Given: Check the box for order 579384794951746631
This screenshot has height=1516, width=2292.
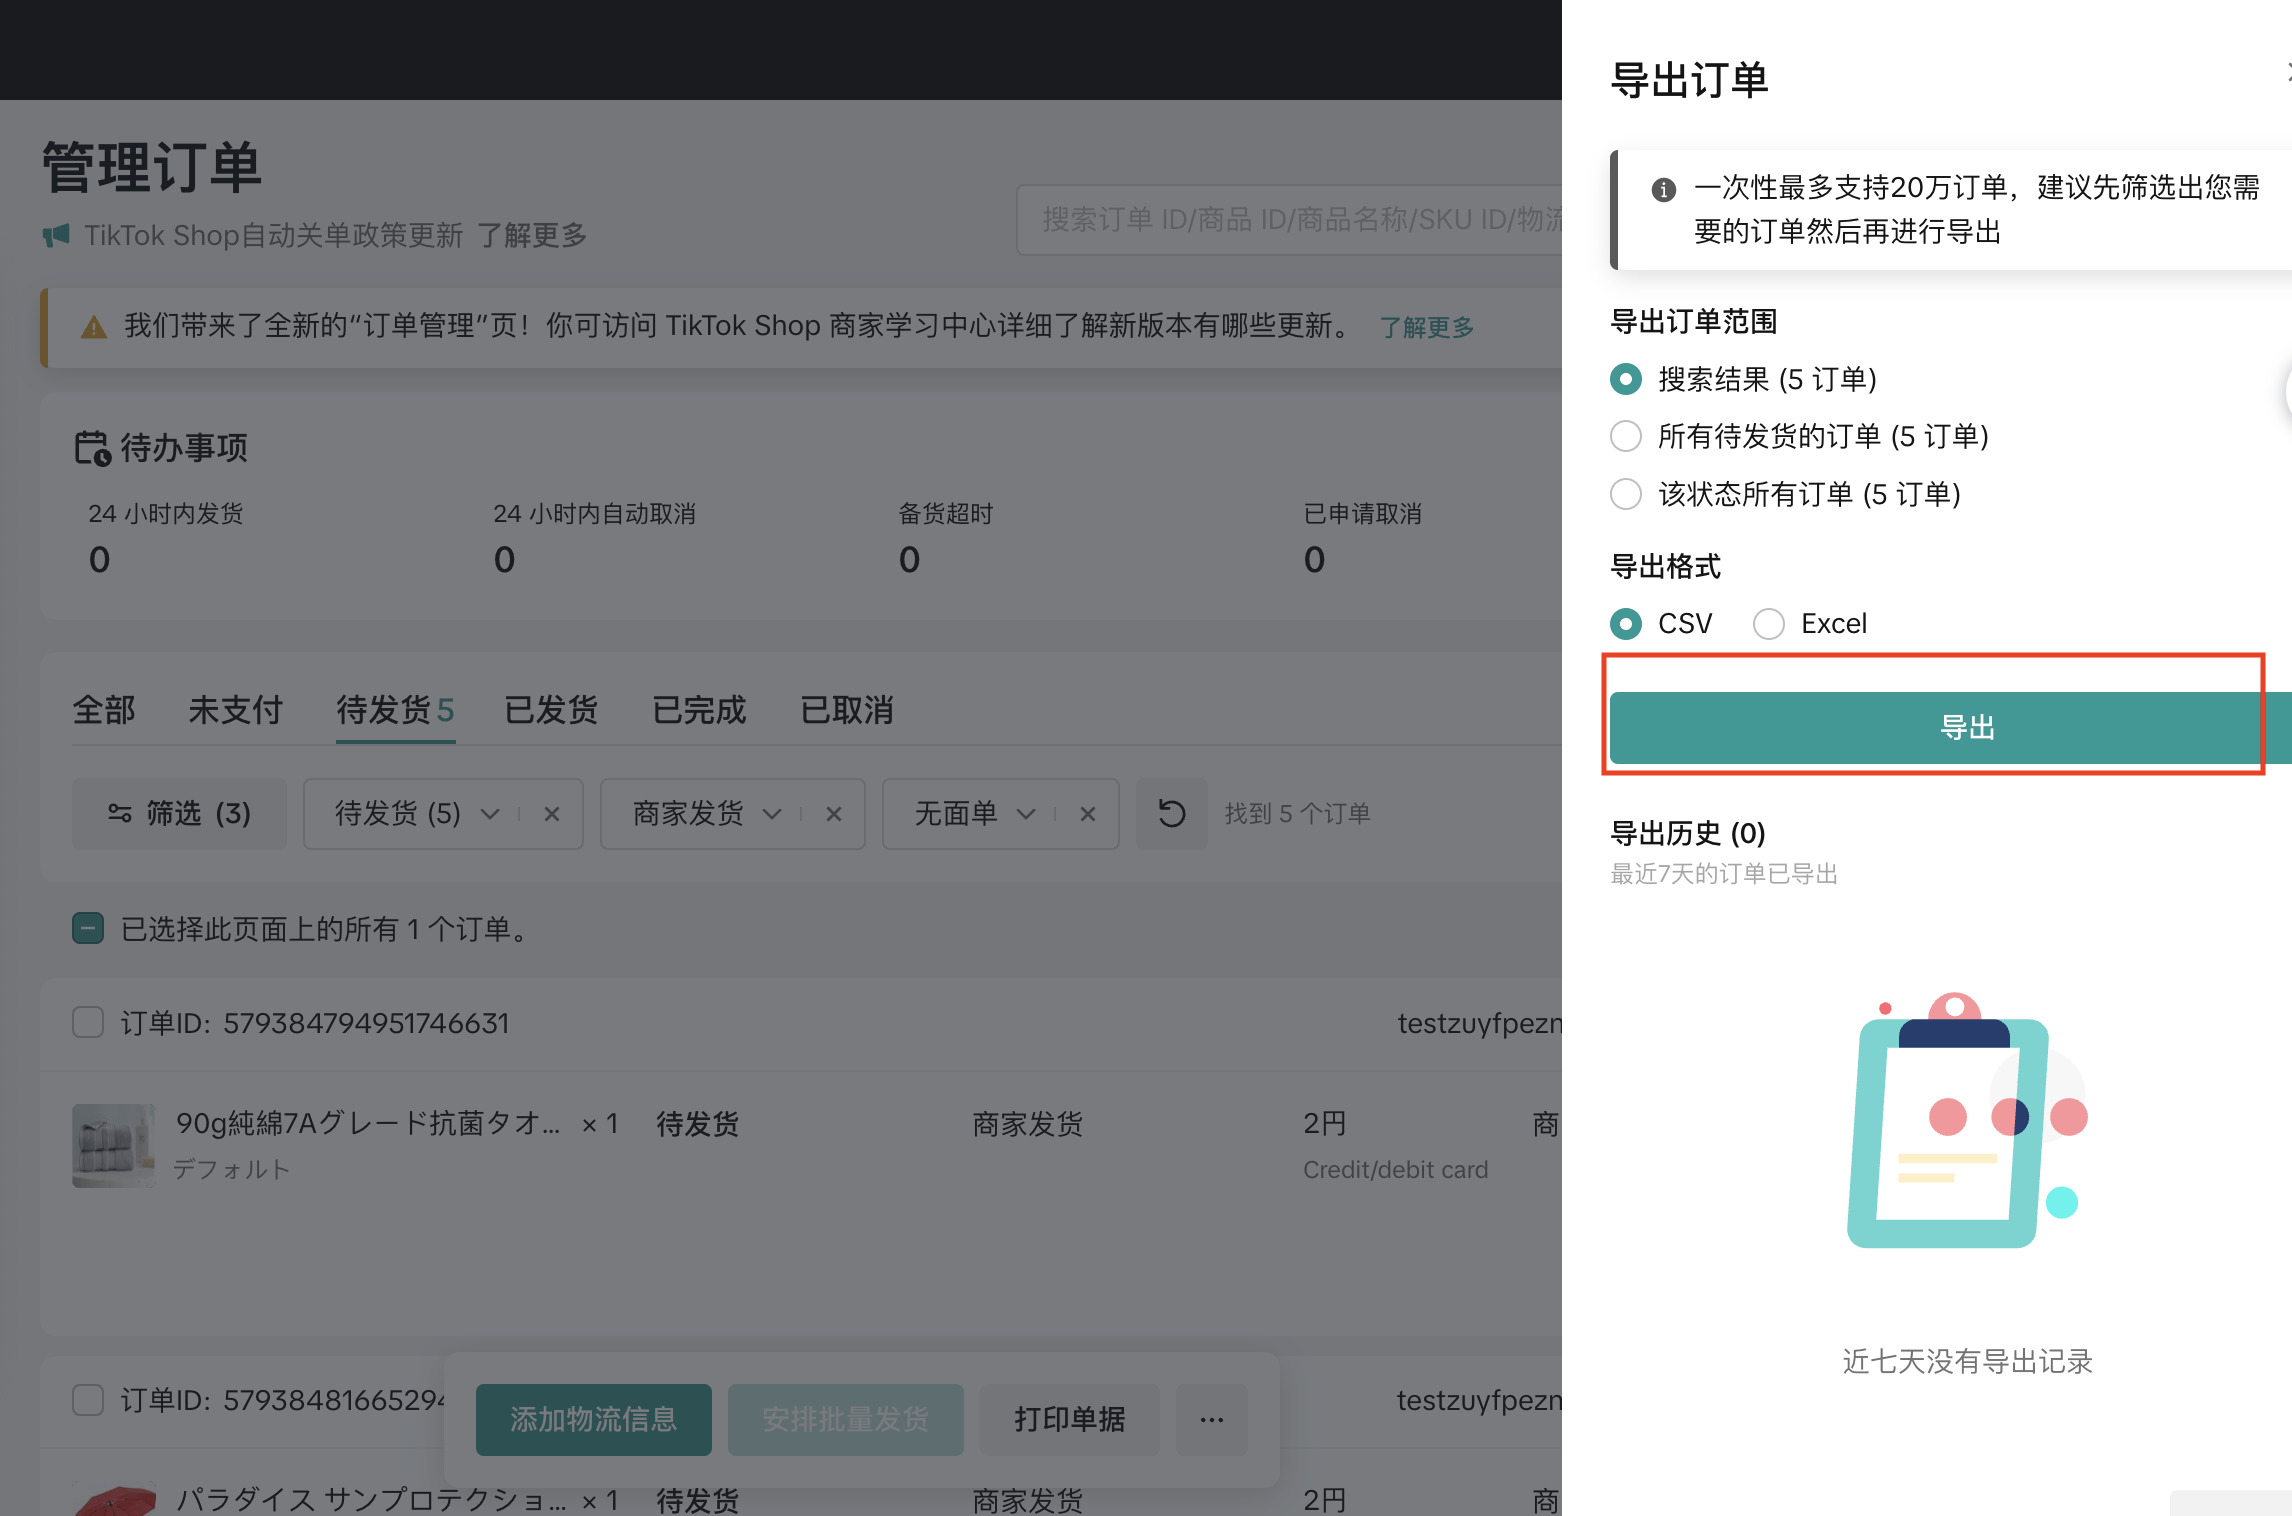Looking at the screenshot, I should (x=88, y=1022).
